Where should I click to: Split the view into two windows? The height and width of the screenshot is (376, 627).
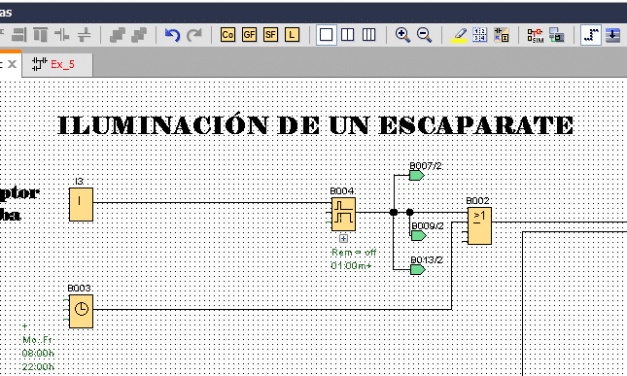347,35
